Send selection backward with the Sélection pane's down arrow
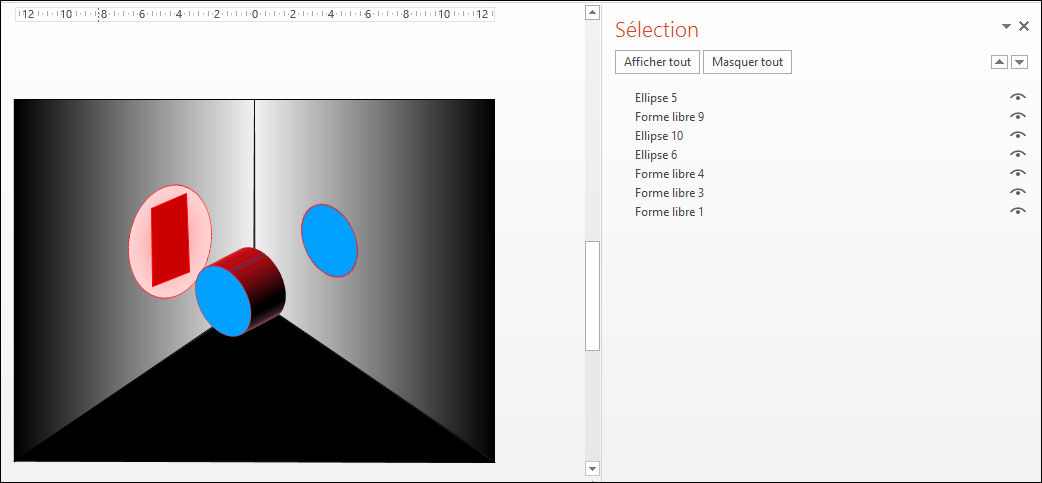Viewport: 1042px width, 483px height. [x=1019, y=62]
